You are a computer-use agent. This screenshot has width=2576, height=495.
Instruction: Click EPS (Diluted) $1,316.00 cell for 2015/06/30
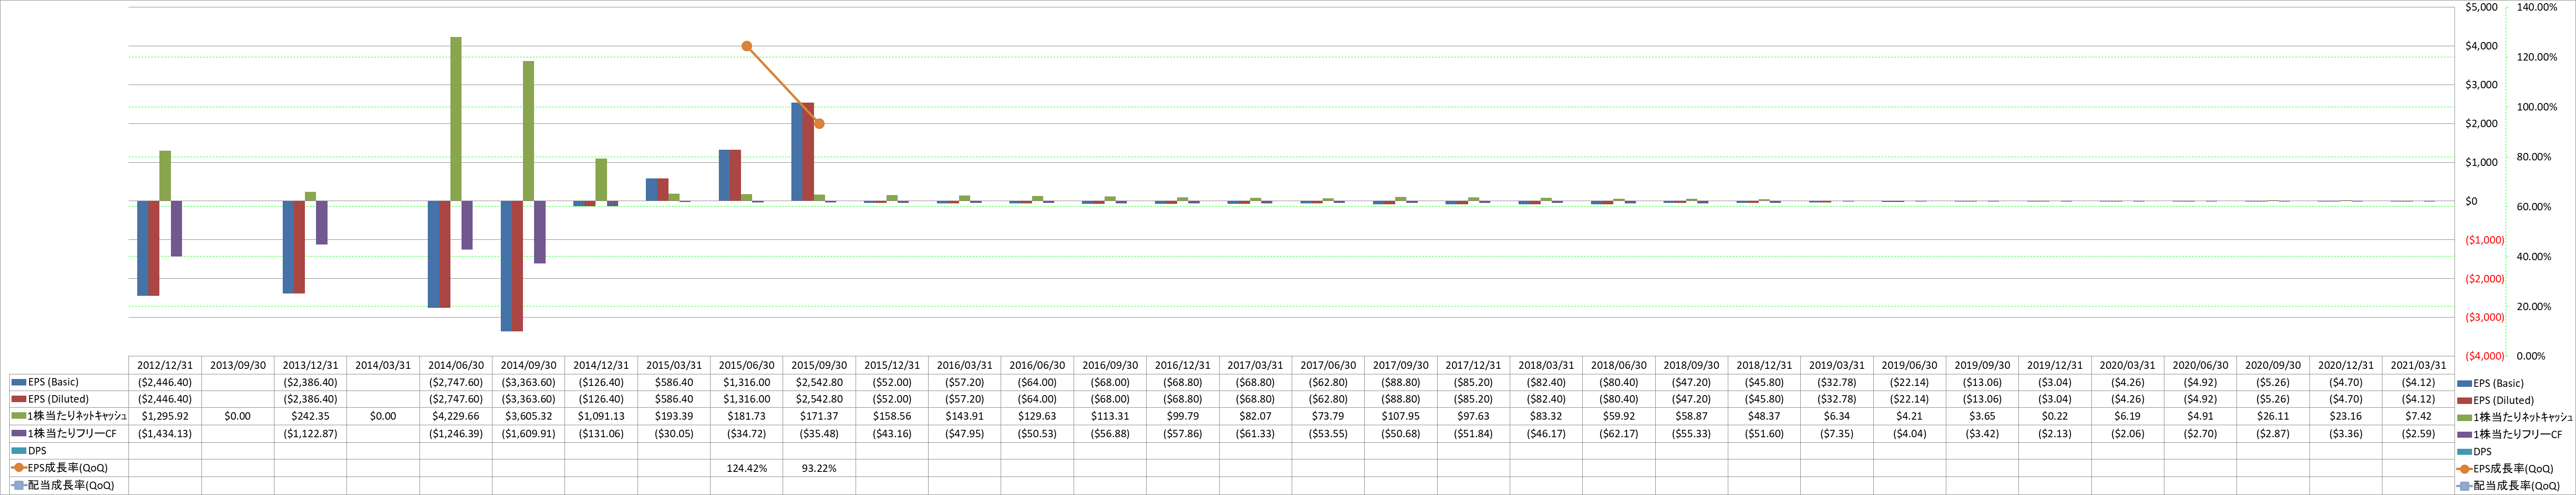(746, 399)
